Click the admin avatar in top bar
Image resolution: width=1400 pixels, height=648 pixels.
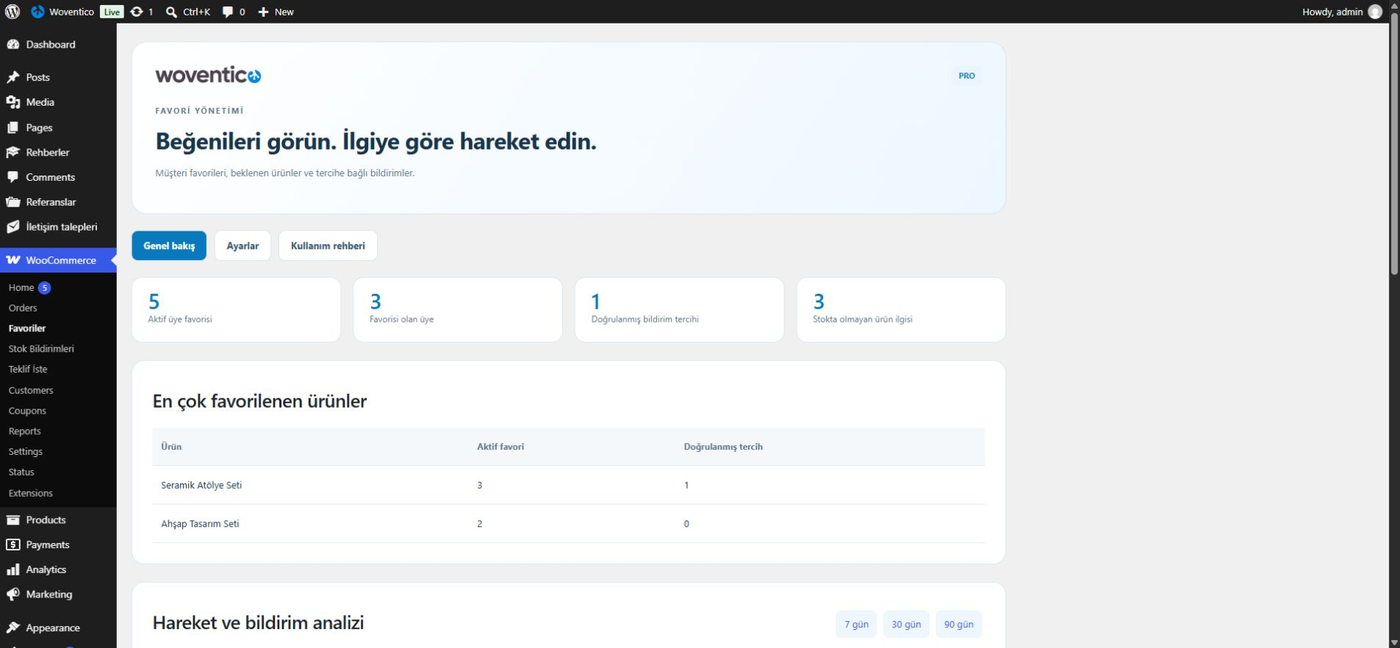1375,12
